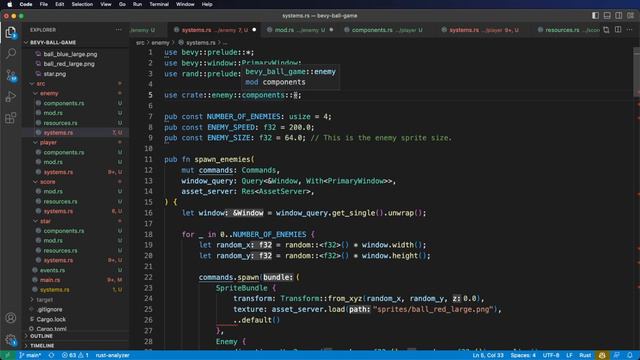Click Ln 5, Col 33 cursor position

point(488,356)
